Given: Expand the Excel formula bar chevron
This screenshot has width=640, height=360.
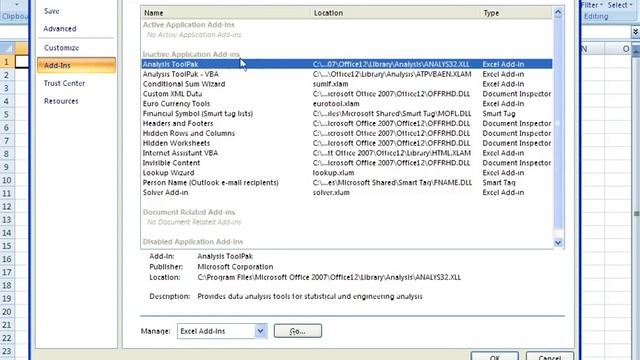Looking at the screenshot, I should 635,32.
